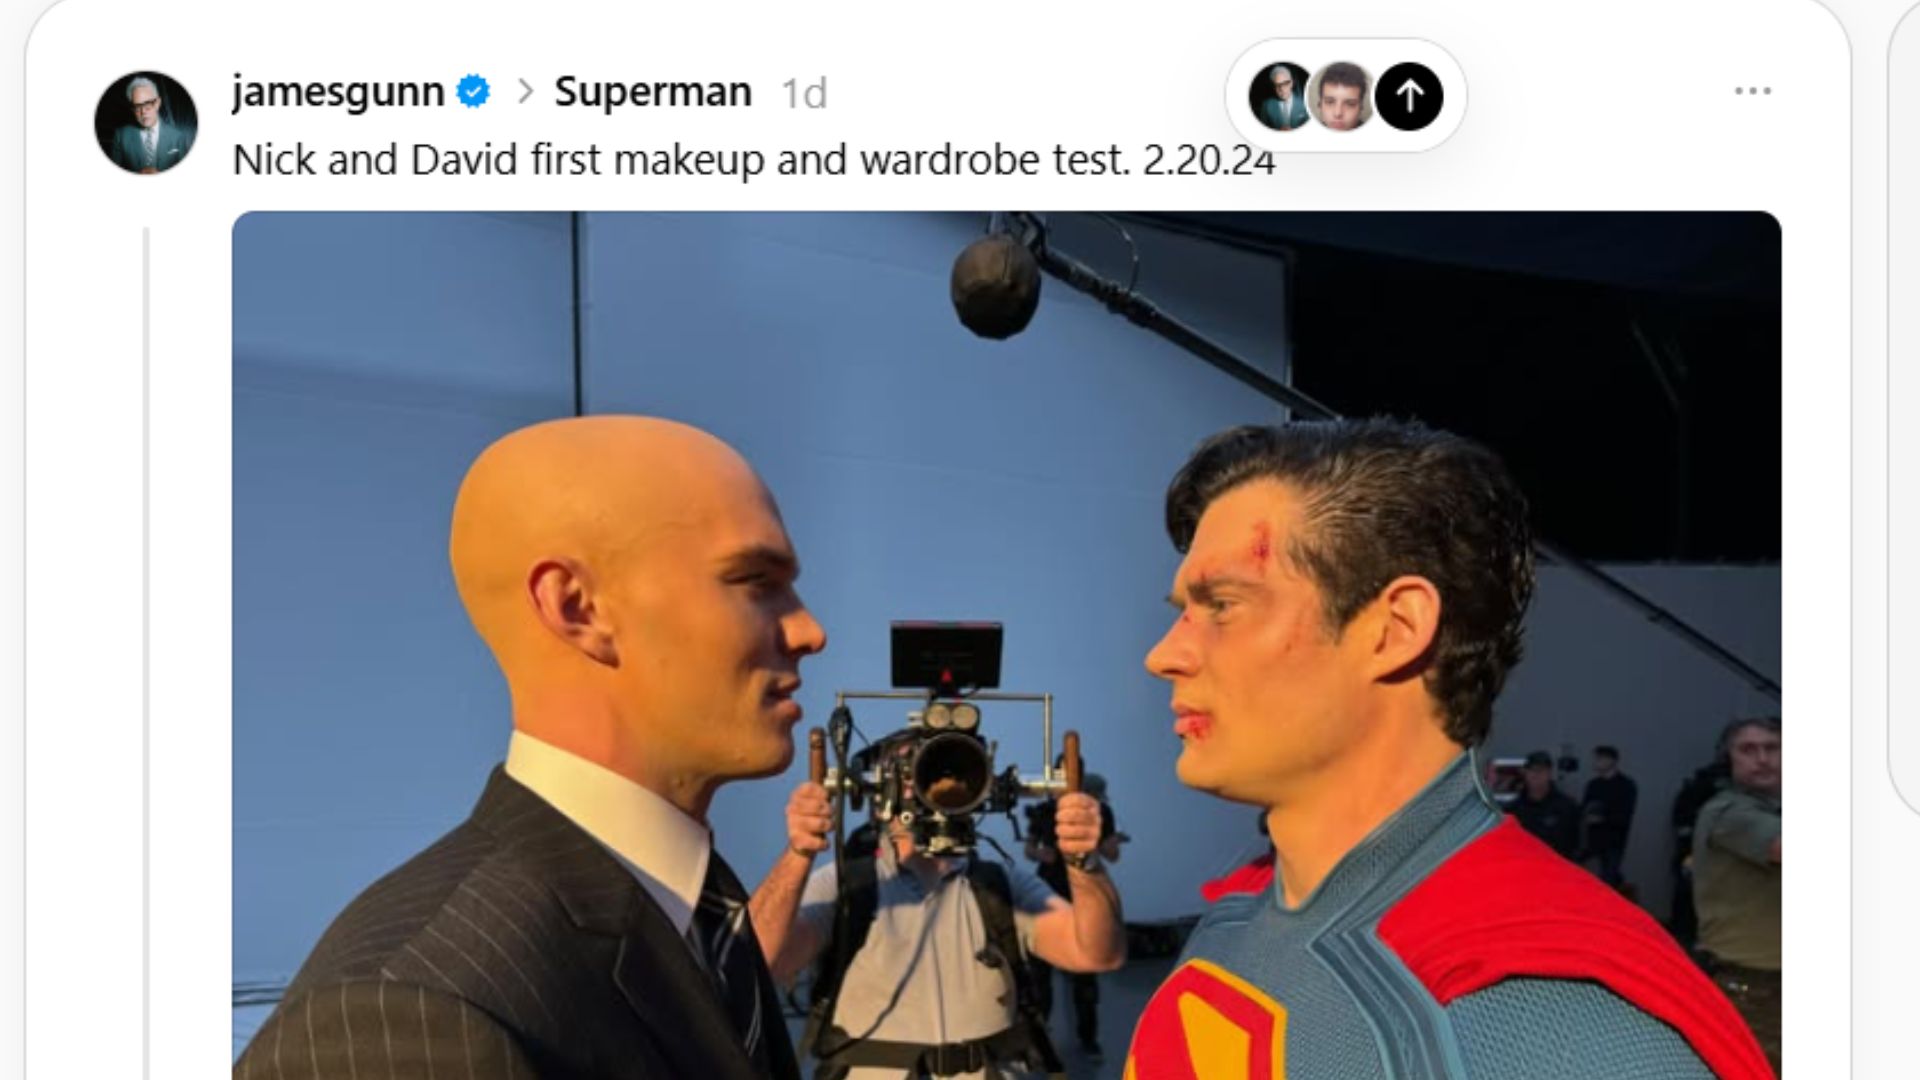1920x1080 pixels.
Task: Open jamesgunn's large profile avatar
Action: (x=146, y=122)
